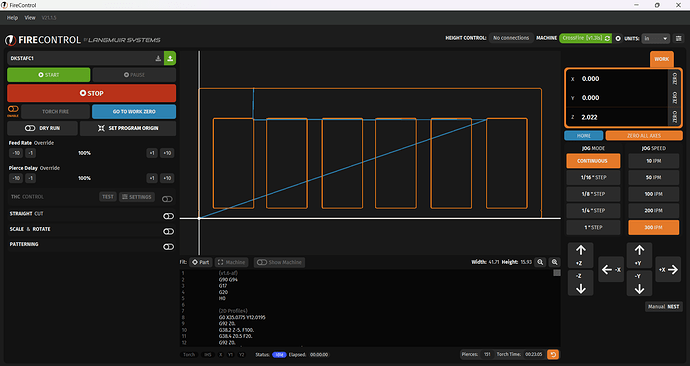Jog down with the -Y arrow
The height and width of the screenshot is (366, 690).
[x=639, y=283]
